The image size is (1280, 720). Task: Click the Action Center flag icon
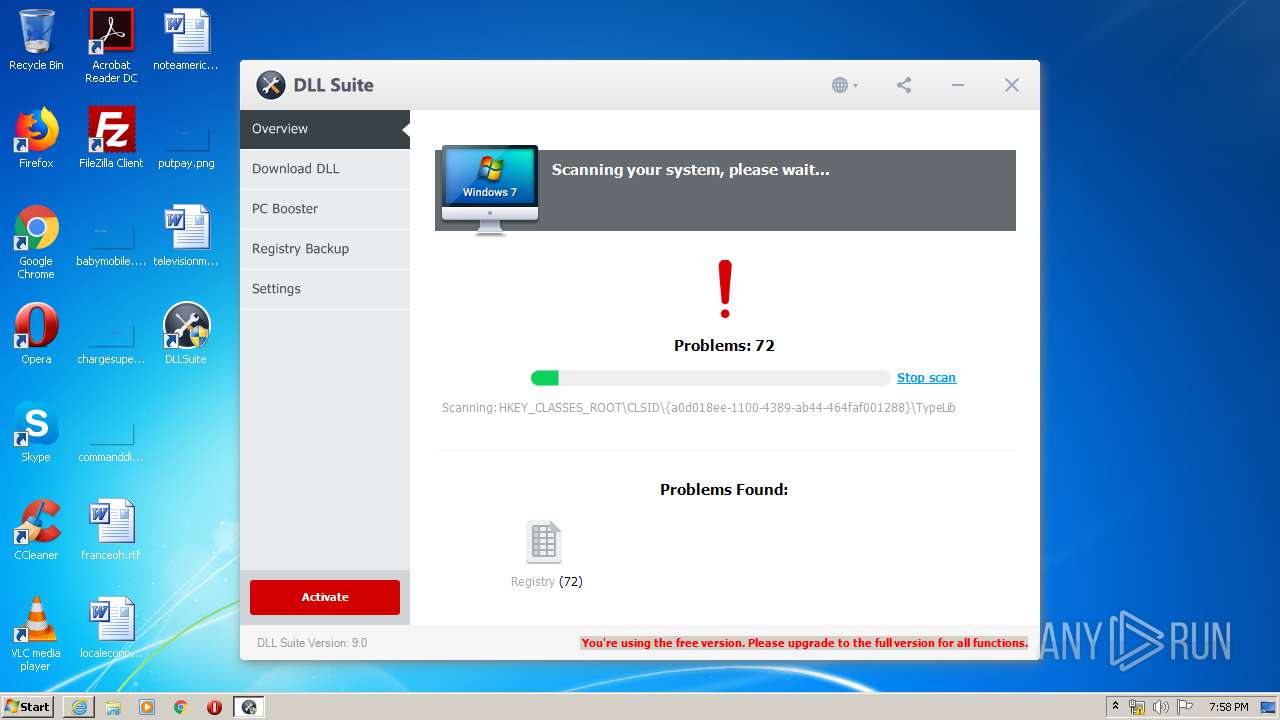tap(1184, 707)
